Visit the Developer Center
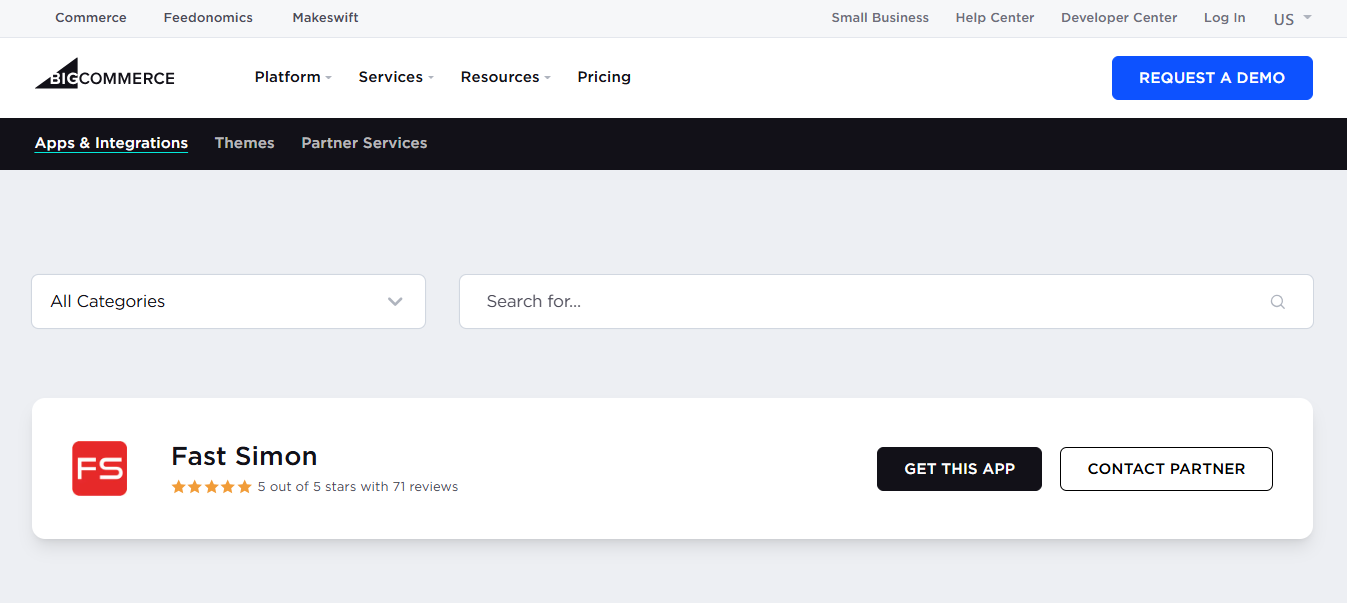The width and height of the screenshot is (1347, 603). tap(1118, 17)
